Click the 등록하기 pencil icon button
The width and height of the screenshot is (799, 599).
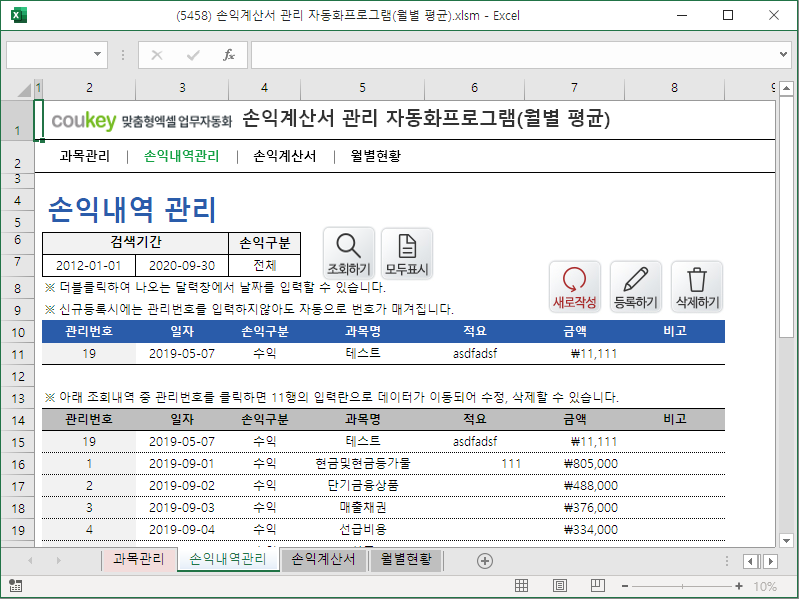point(635,287)
